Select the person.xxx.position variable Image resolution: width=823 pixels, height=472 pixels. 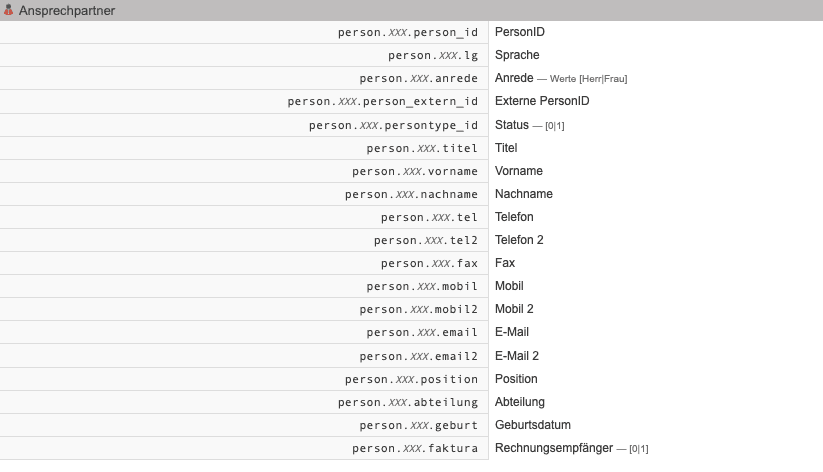coord(411,379)
